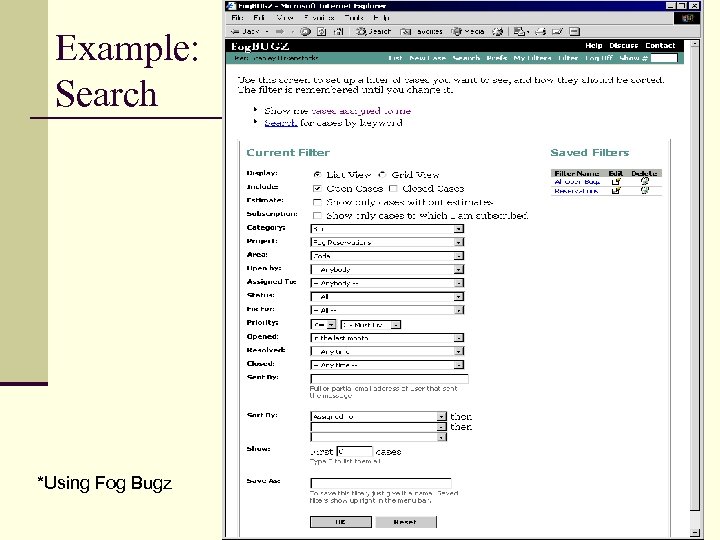Open the first Sort By dropdown
The image size is (720, 540).
[378, 416]
